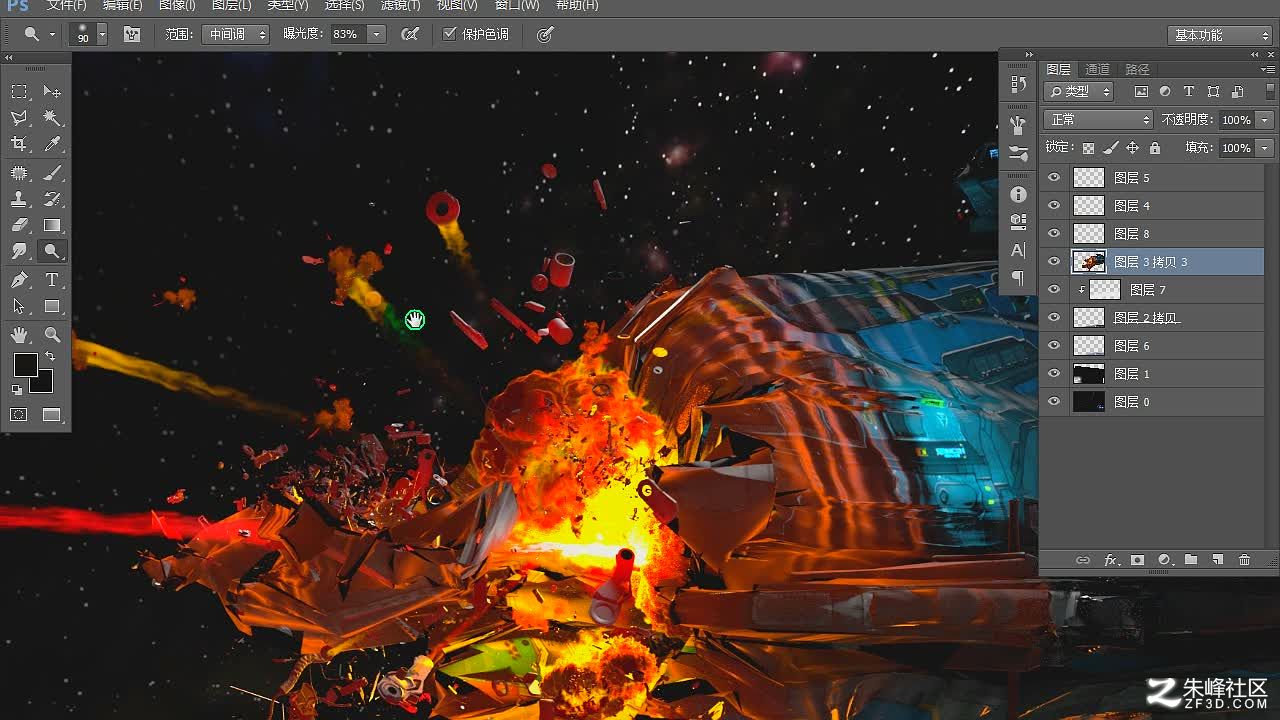This screenshot has height=720, width=1280.
Task: Toggle tablet pressure controls size
Action: point(544,34)
